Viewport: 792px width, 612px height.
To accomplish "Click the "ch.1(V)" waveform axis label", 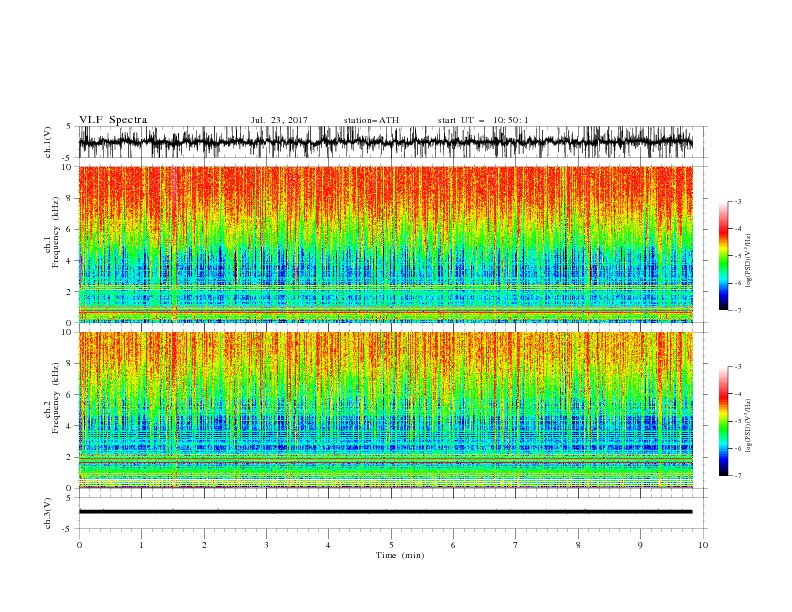I will tap(48, 142).
